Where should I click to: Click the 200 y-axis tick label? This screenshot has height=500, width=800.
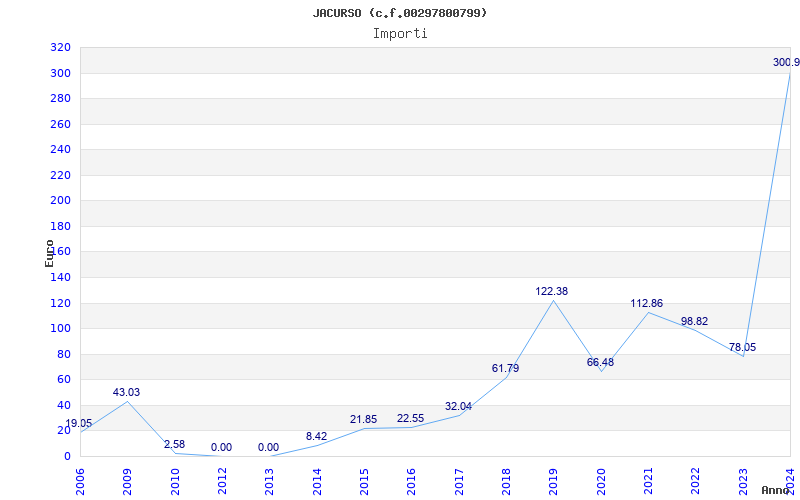pyautogui.click(x=60, y=201)
